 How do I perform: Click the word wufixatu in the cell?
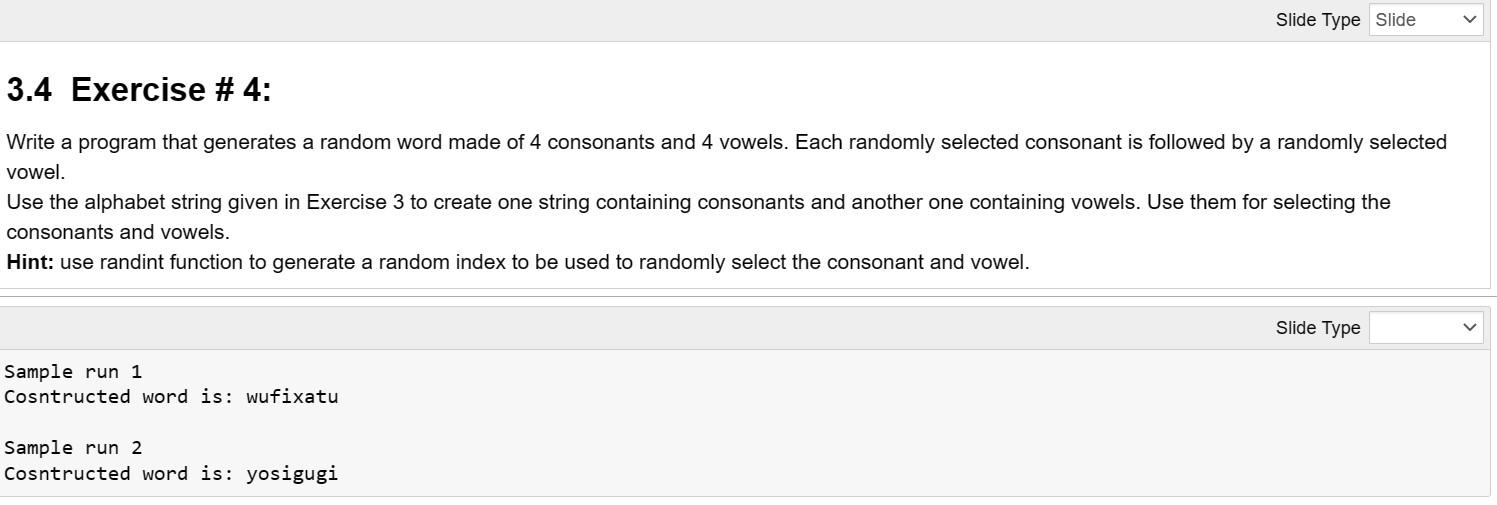pos(292,397)
